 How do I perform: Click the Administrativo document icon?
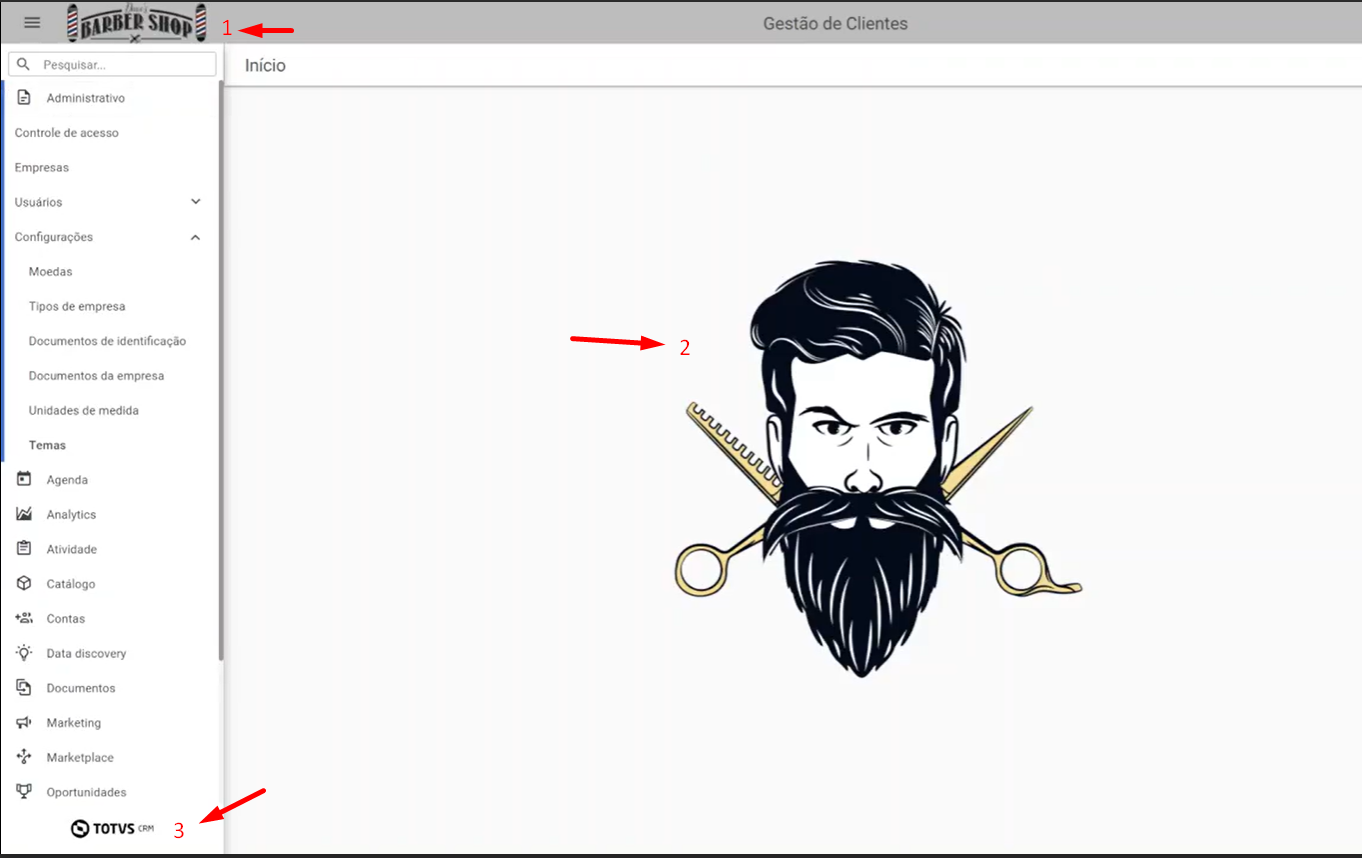(x=24, y=98)
